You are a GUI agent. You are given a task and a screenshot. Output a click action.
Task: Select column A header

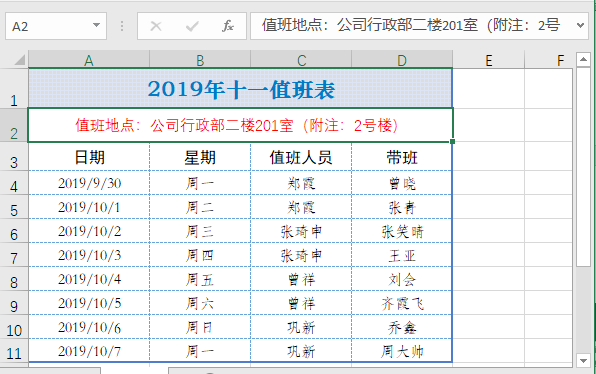[89, 60]
